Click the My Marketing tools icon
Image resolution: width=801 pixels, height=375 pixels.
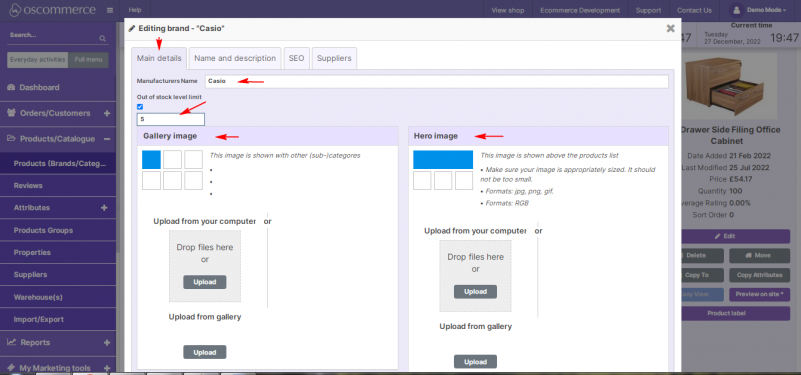(11, 368)
